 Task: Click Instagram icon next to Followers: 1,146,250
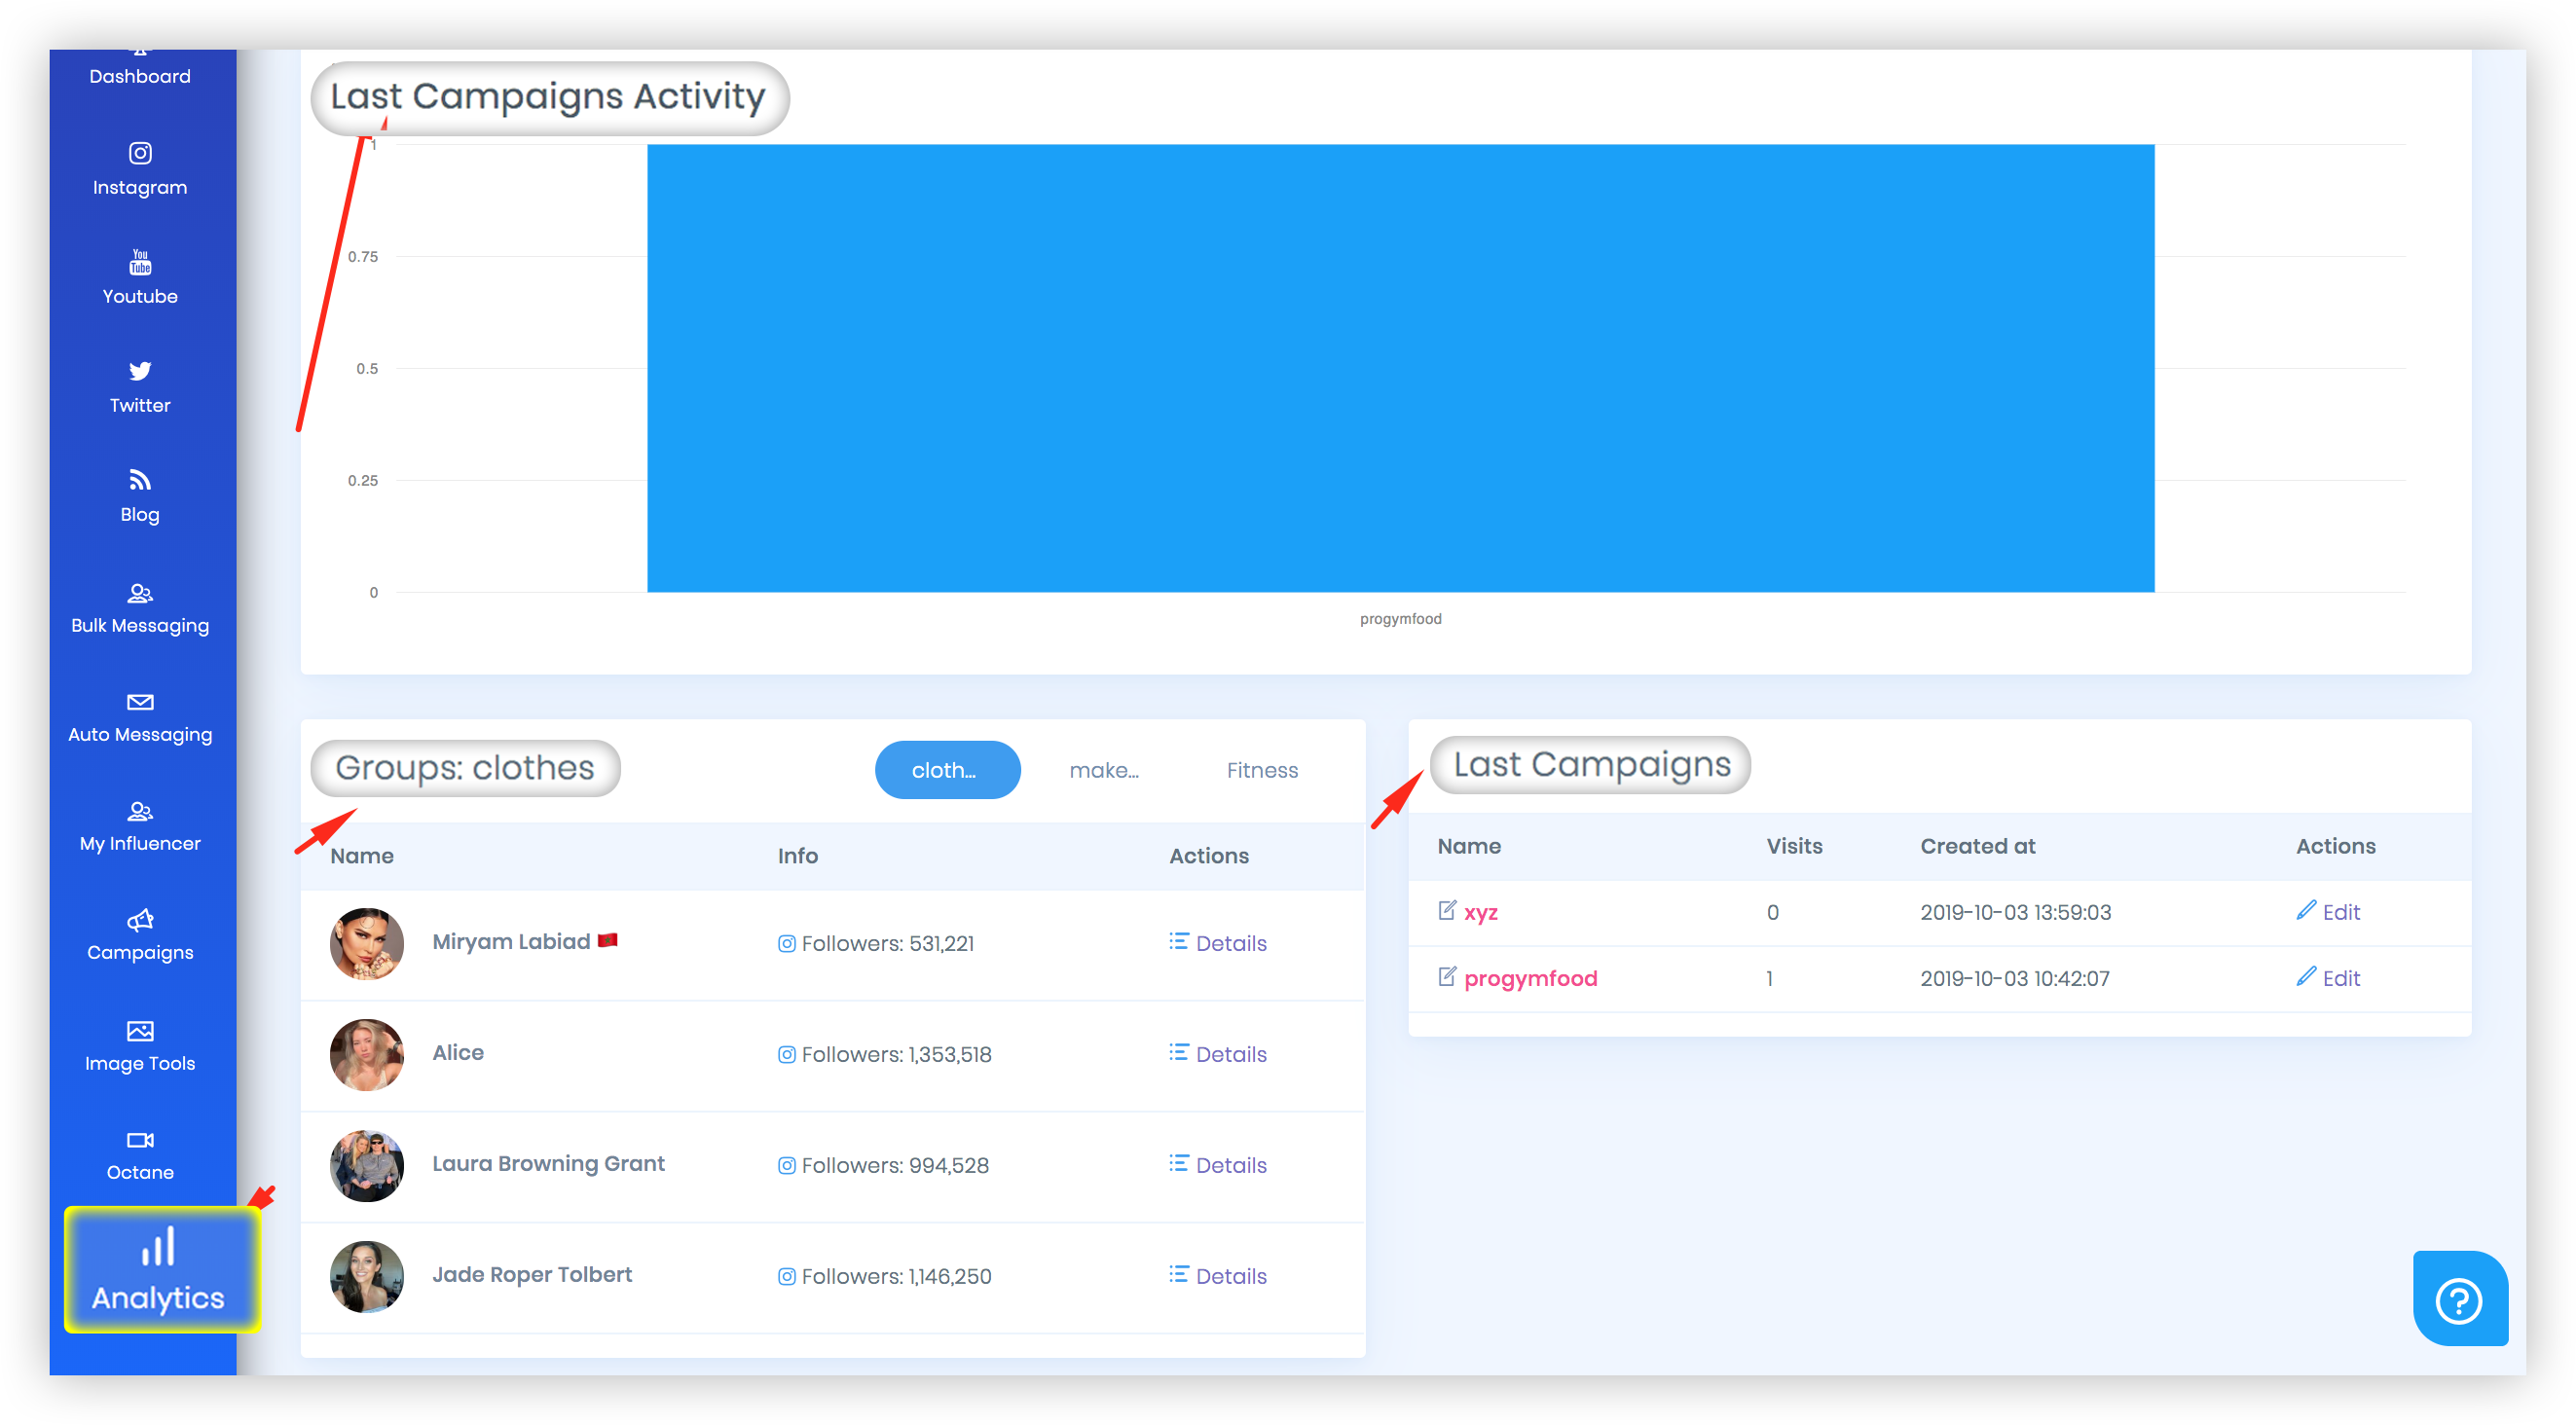(786, 1276)
